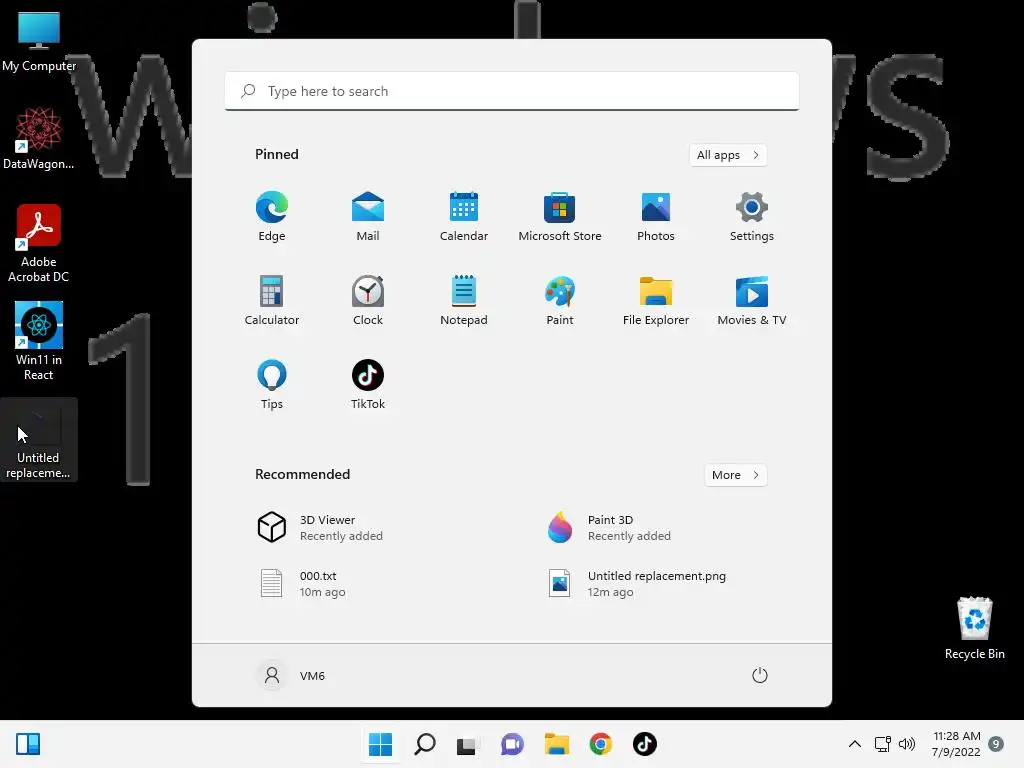Select My Computer desktop icon

(x=39, y=40)
